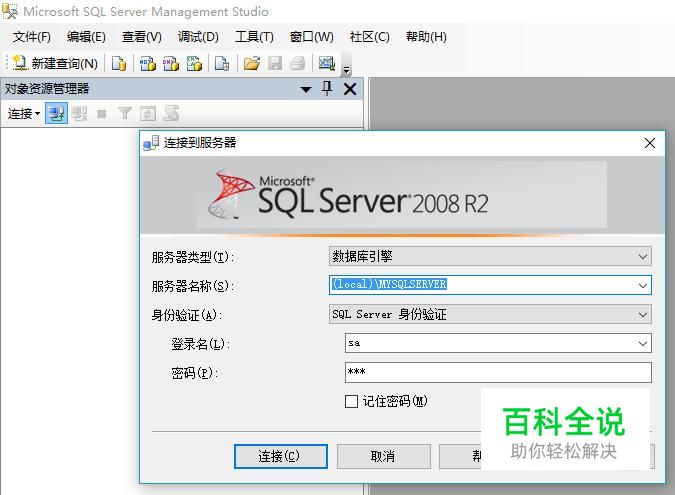
Task: Expand the authentication (身份验证) dropdown
Action: pos(642,315)
